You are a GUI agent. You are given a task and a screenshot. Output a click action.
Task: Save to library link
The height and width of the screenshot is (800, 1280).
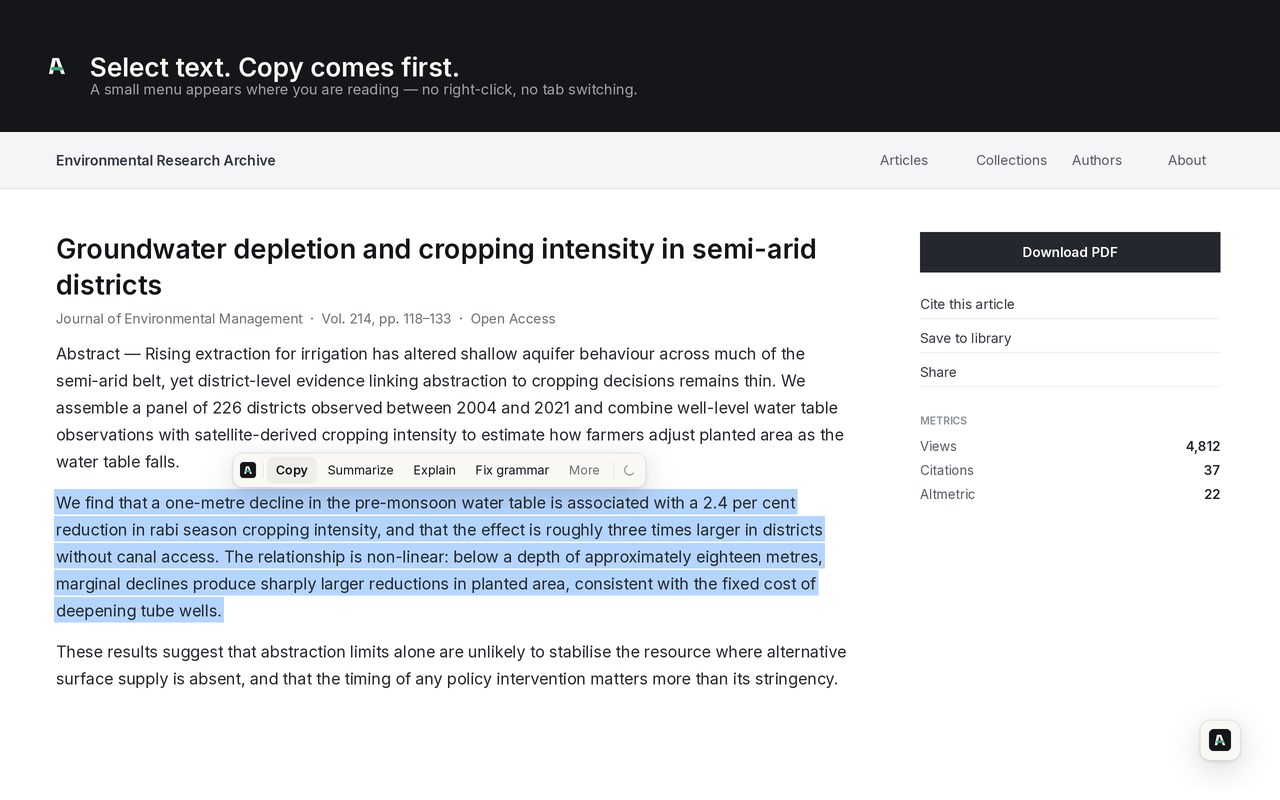(966, 338)
